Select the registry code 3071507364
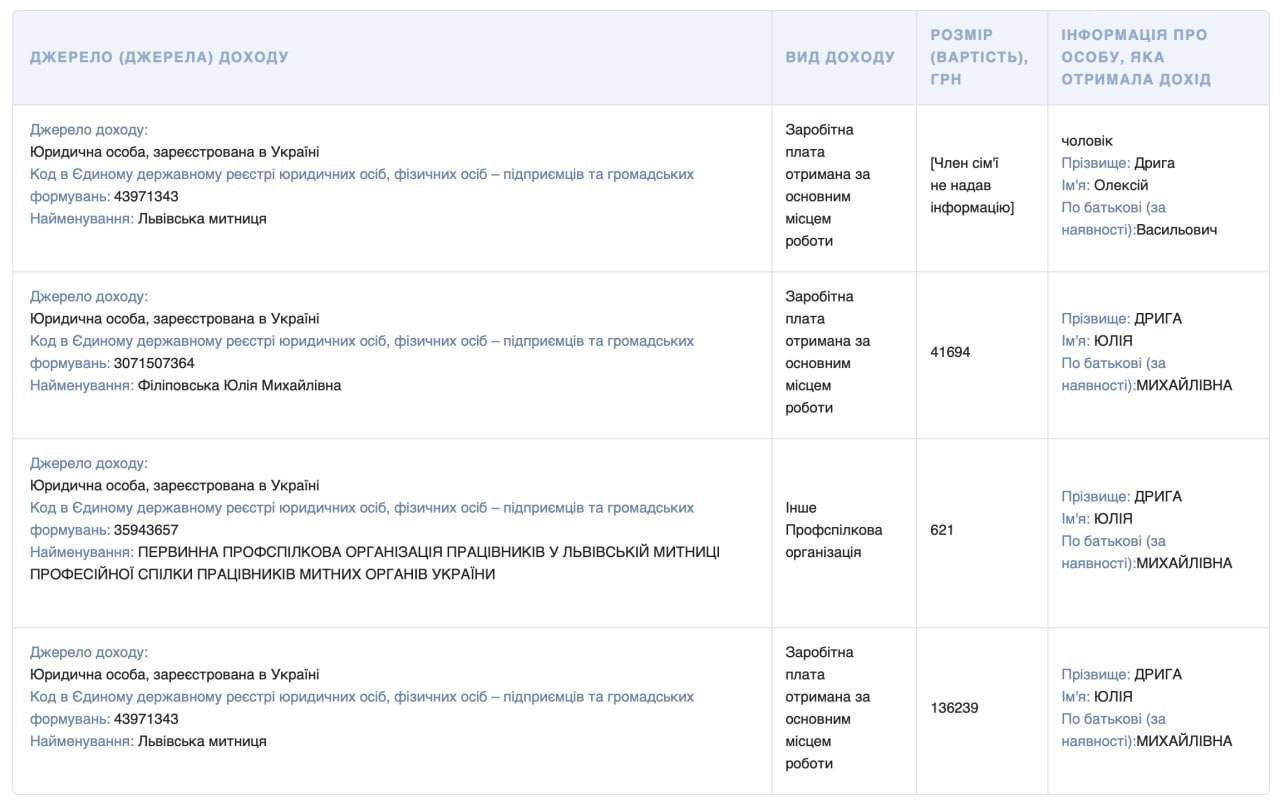Image resolution: width=1280 pixels, height=805 pixels. pyautogui.click(x=154, y=363)
